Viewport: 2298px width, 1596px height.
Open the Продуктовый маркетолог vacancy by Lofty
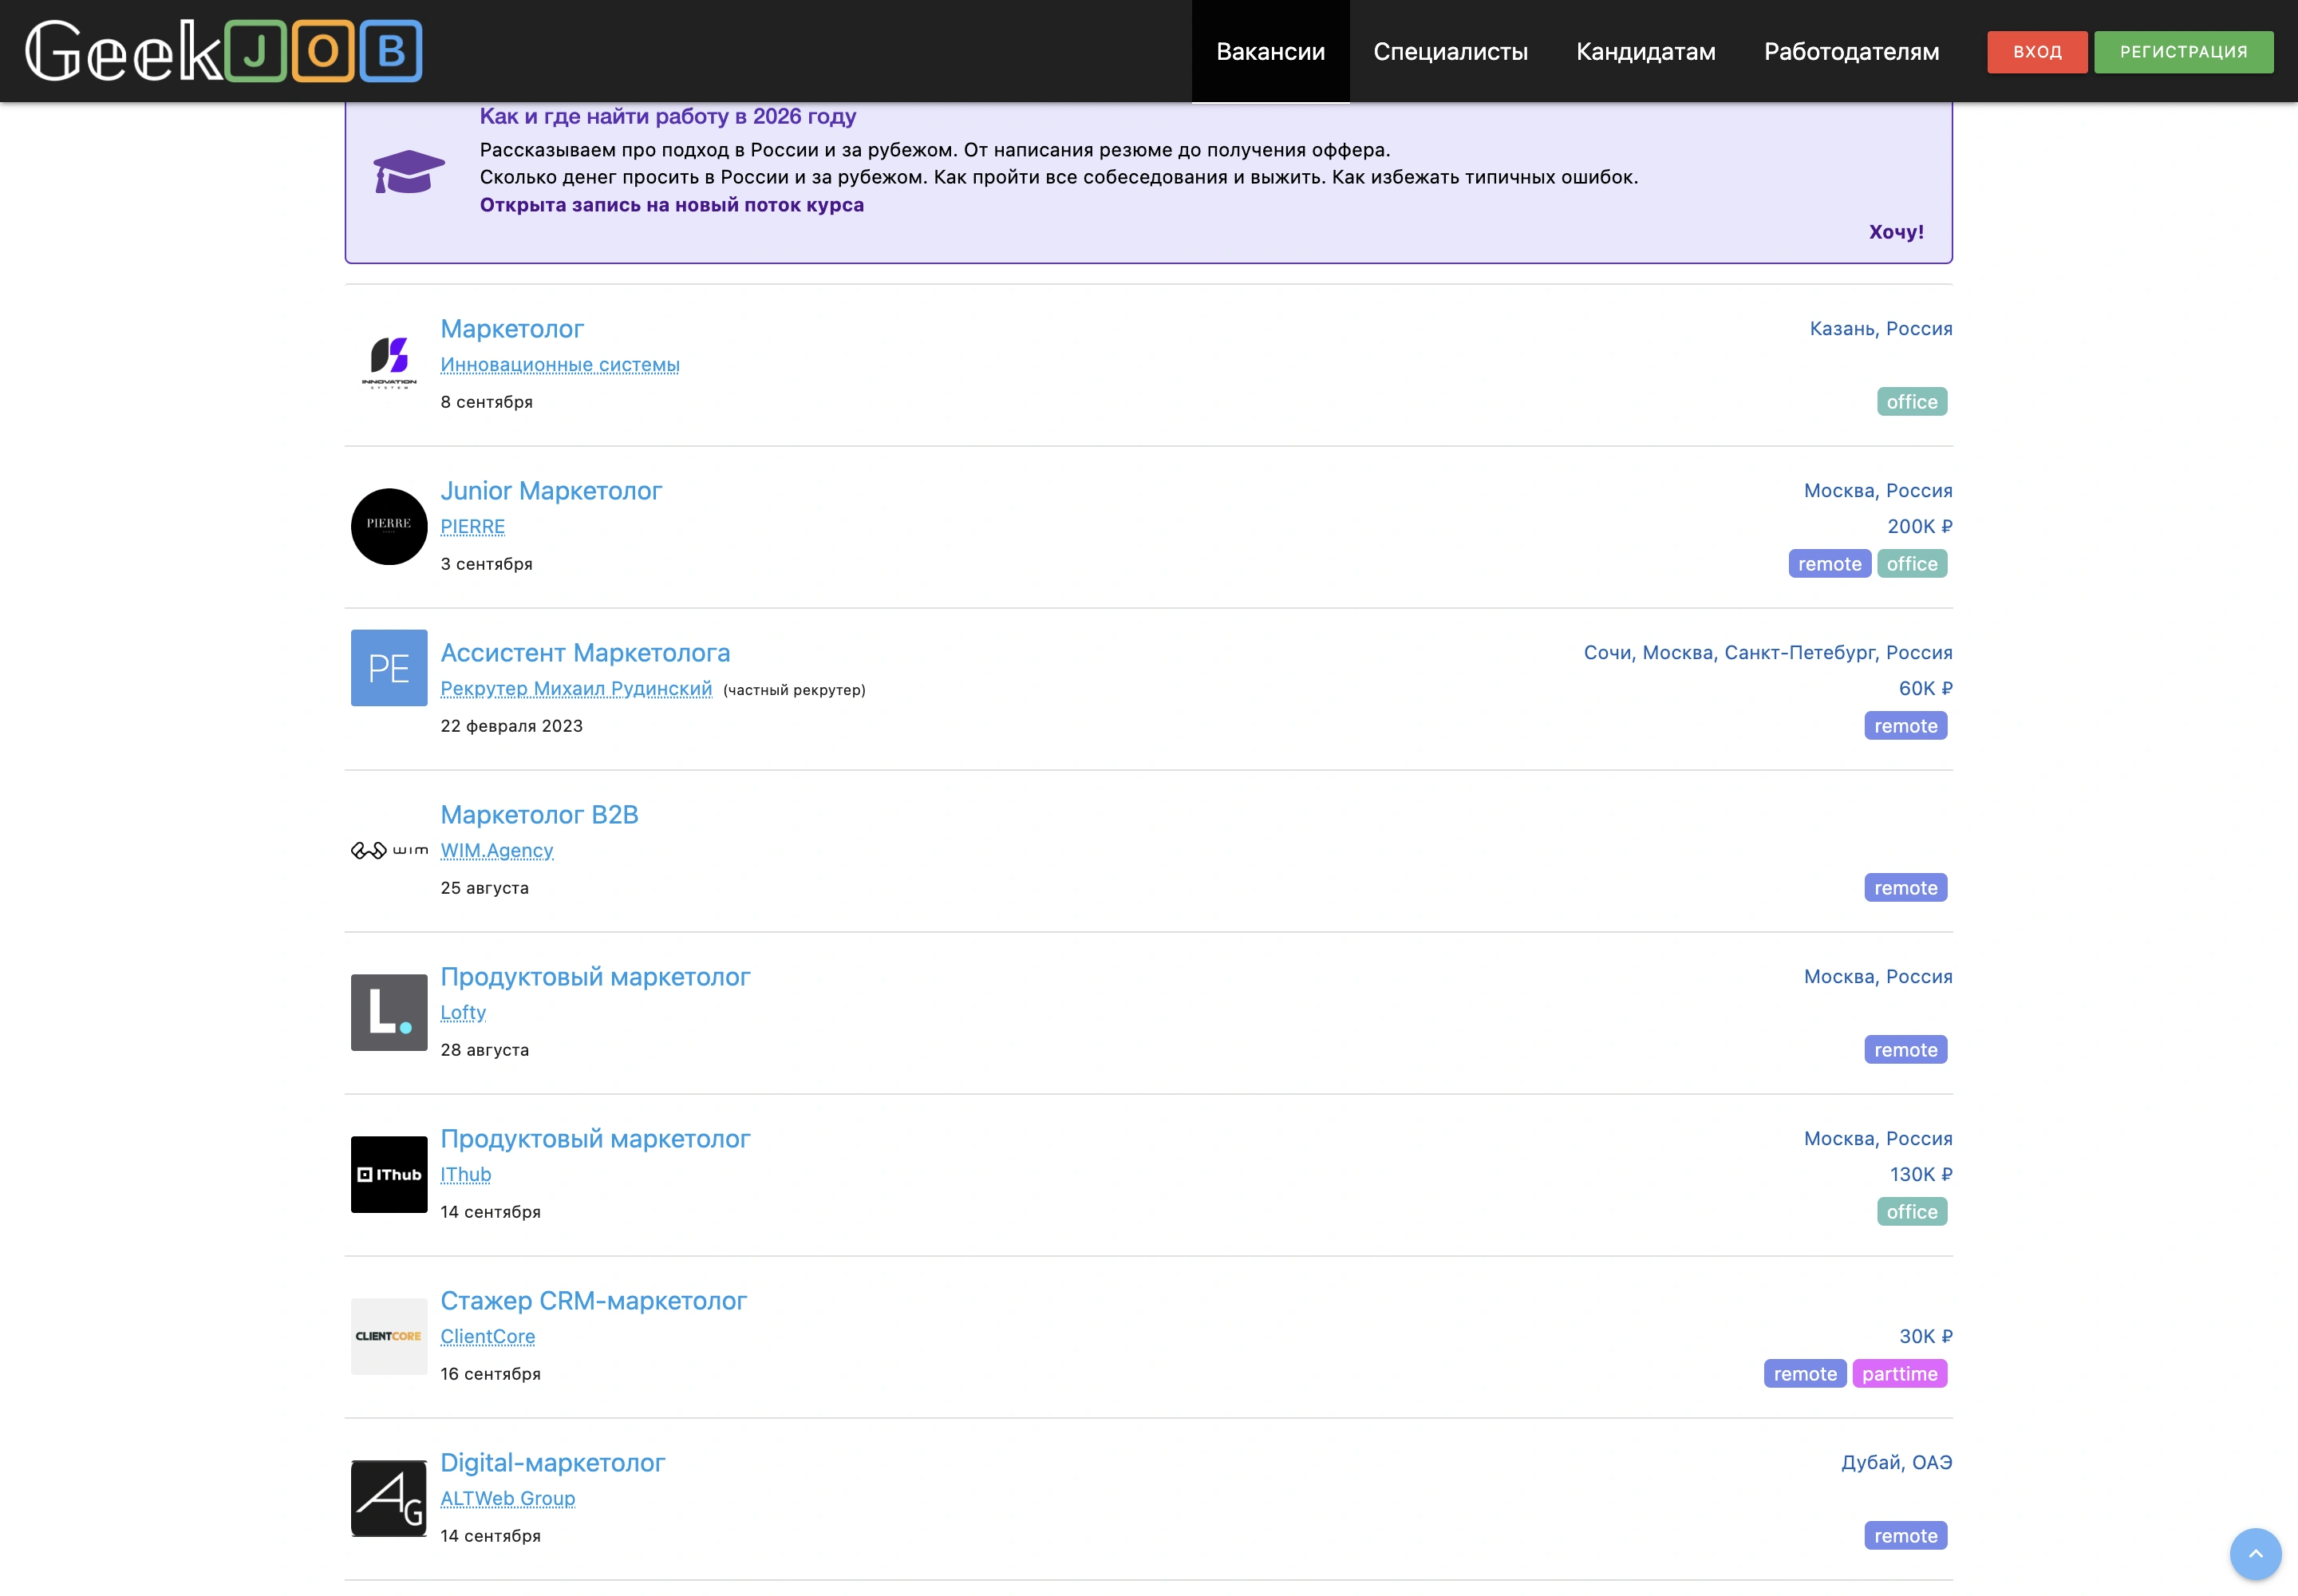click(595, 976)
